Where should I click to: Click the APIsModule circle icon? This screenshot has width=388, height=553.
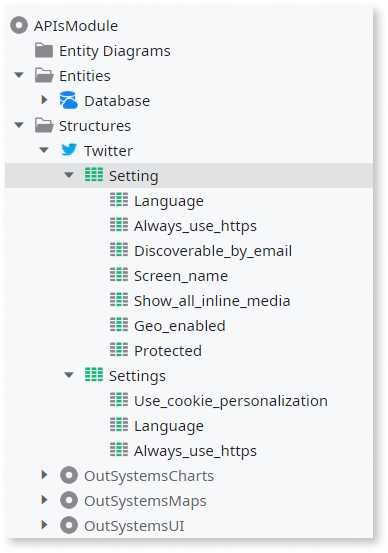(x=19, y=25)
